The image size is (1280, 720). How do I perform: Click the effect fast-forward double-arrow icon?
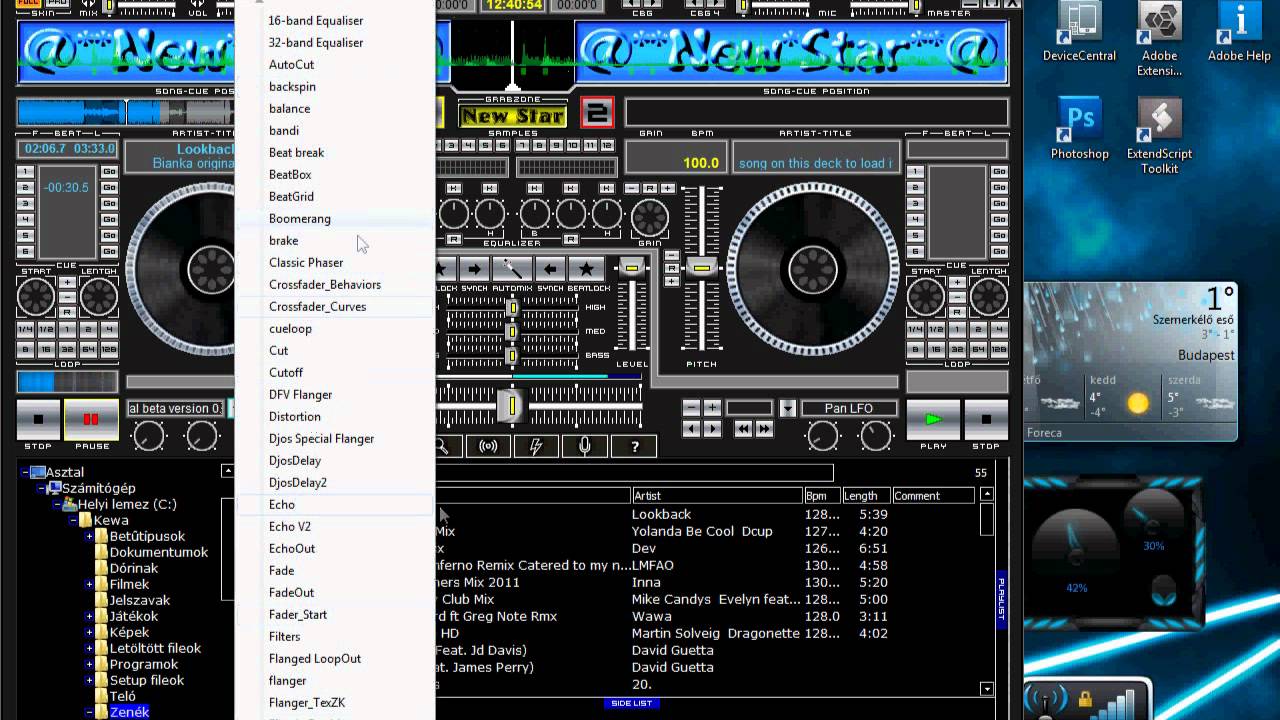(764, 429)
